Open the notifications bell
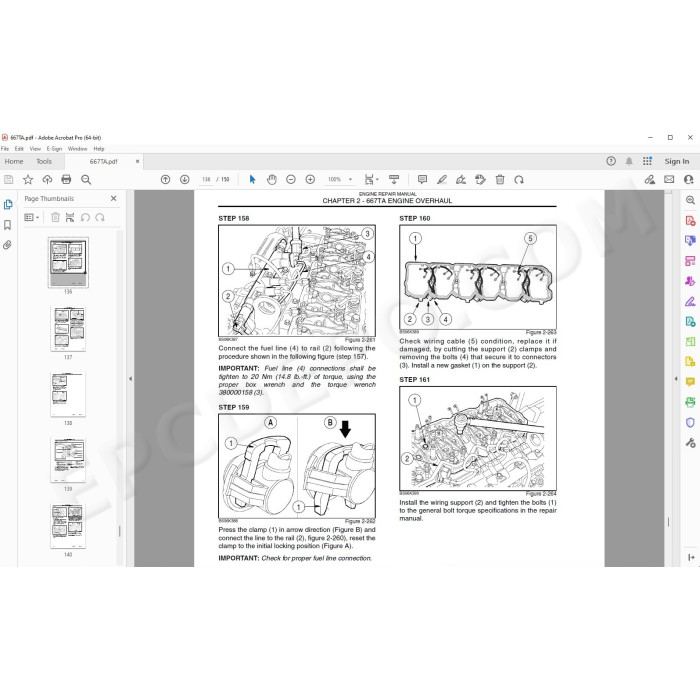The height and width of the screenshot is (700, 700). click(x=629, y=161)
